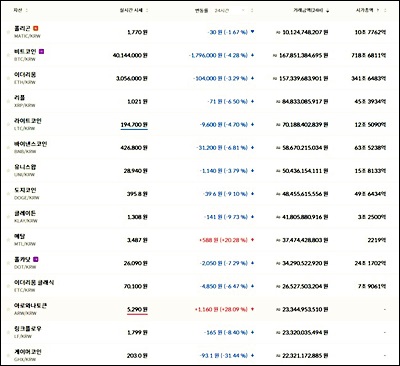Favorite BTC/KRW with its star
Viewport: 400px width, 366px height.
(8, 55)
